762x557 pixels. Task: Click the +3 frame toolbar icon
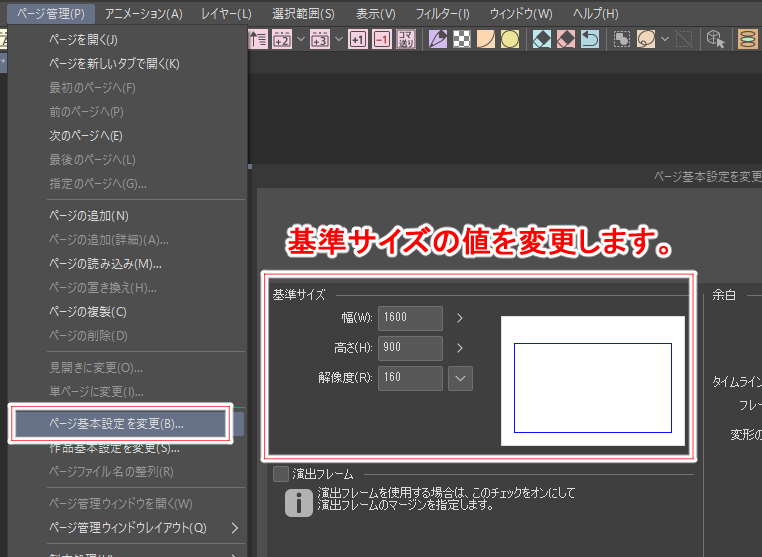click(x=320, y=39)
